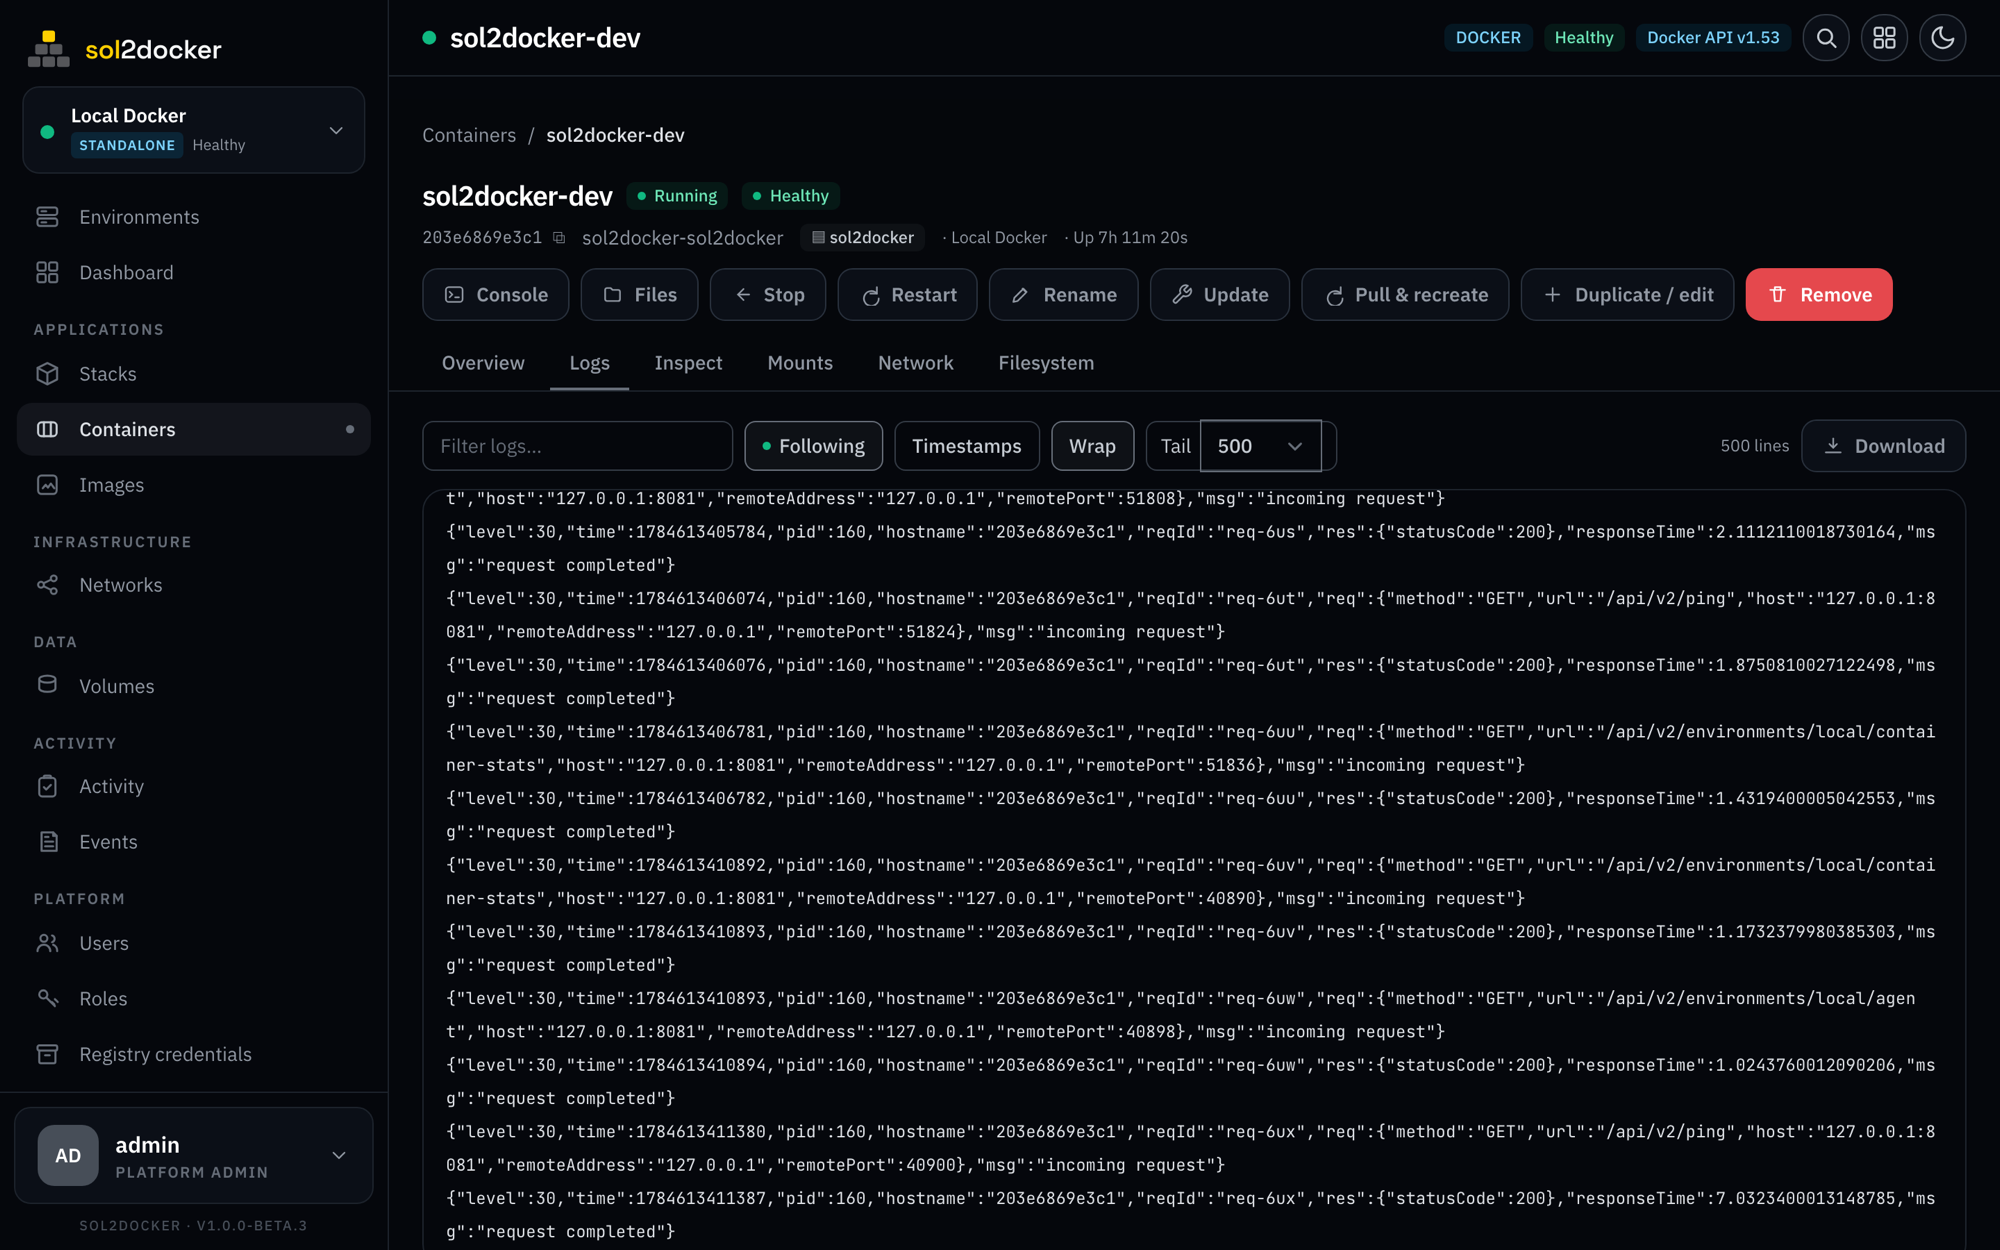The image size is (2000, 1250).
Task: Click the Running status pill
Action: 677,196
